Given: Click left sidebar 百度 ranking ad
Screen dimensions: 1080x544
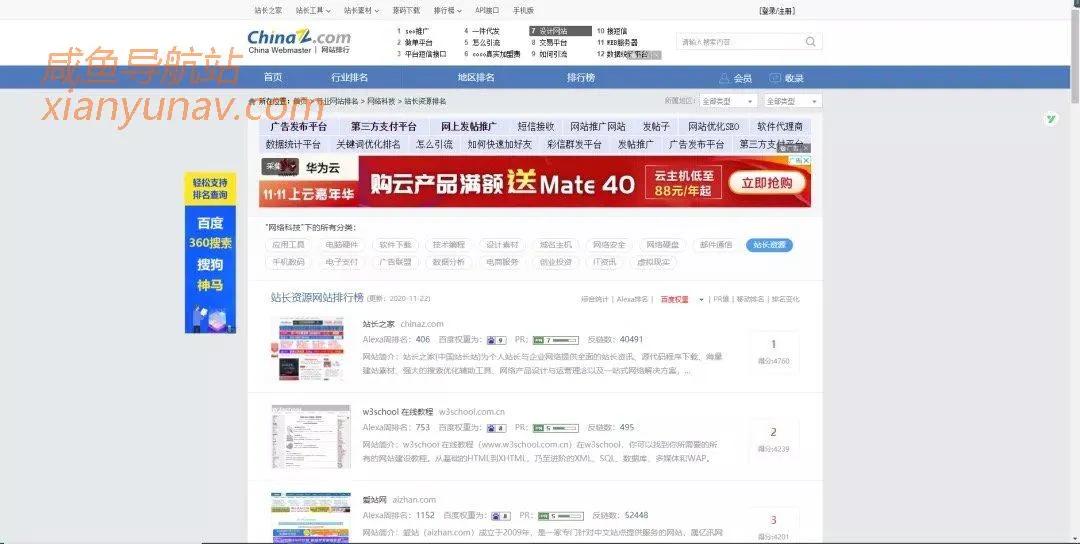Looking at the screenshot, I should point(210,223).
